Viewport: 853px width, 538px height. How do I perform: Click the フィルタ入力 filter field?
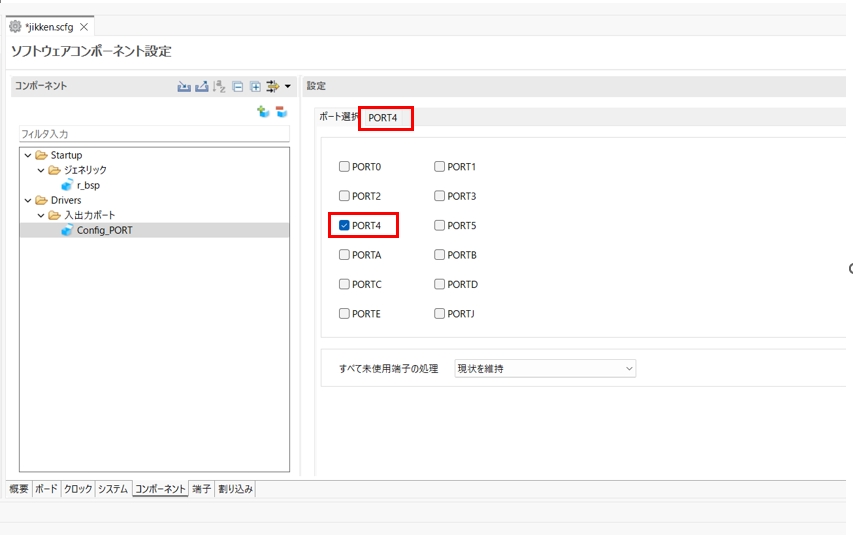pos(154,134)
